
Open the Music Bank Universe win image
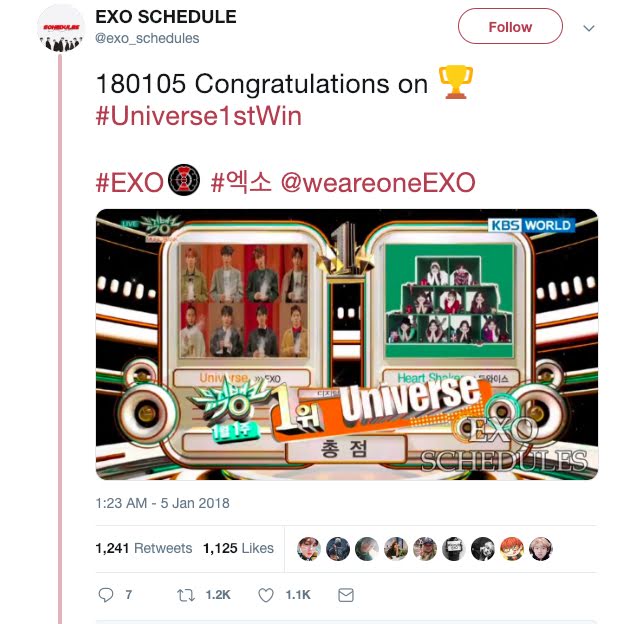pyautogui.click(x=347, y=344)
